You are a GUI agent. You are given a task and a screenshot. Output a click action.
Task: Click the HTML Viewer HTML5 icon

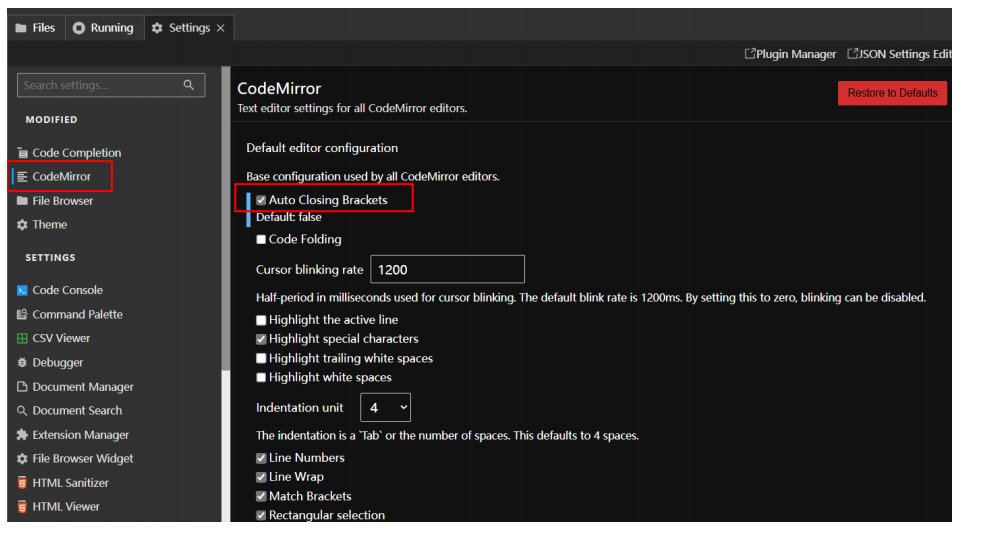pyautogui.click(x=22, y=507)
